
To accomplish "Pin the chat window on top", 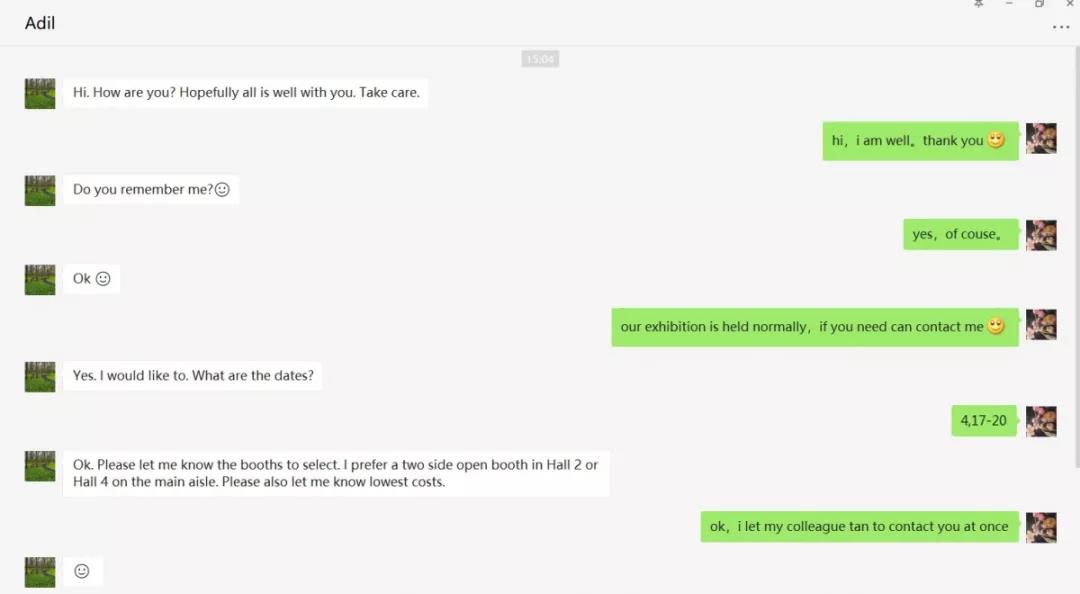I will 979,5.
